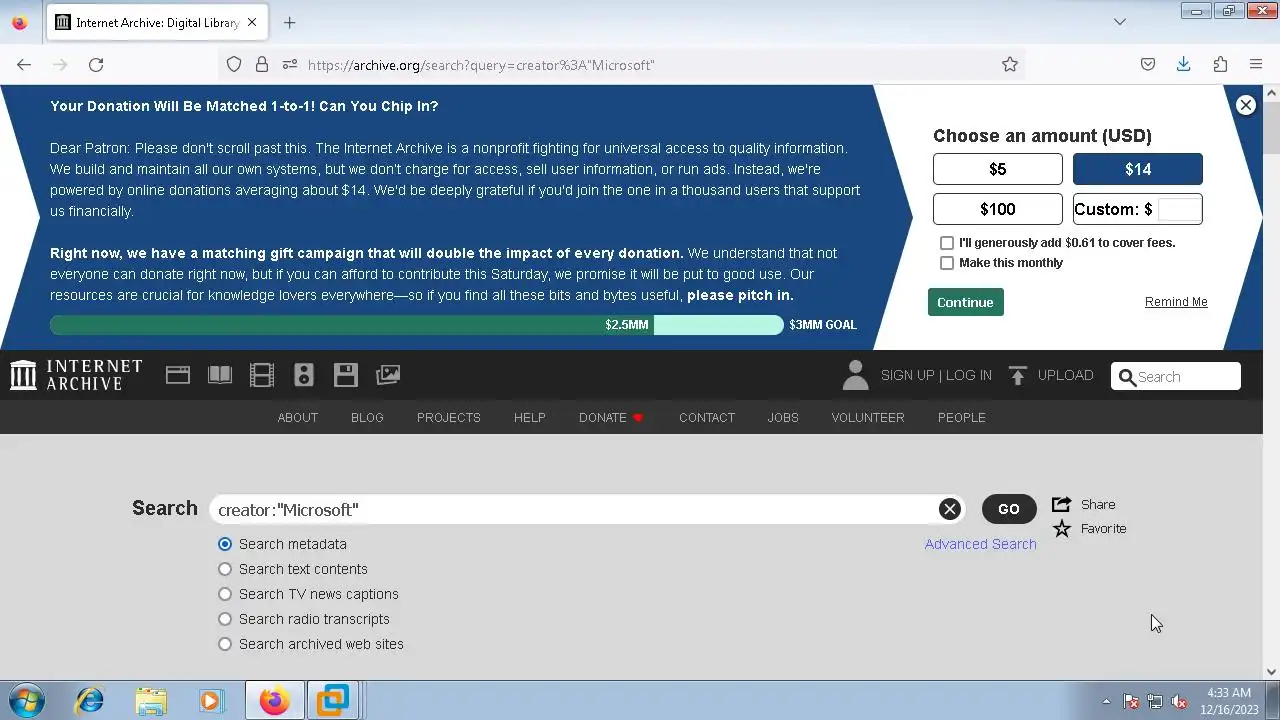Click the UPLOAD link
The height and width of the screenshot is (720, 1280).
(1066, 375)
